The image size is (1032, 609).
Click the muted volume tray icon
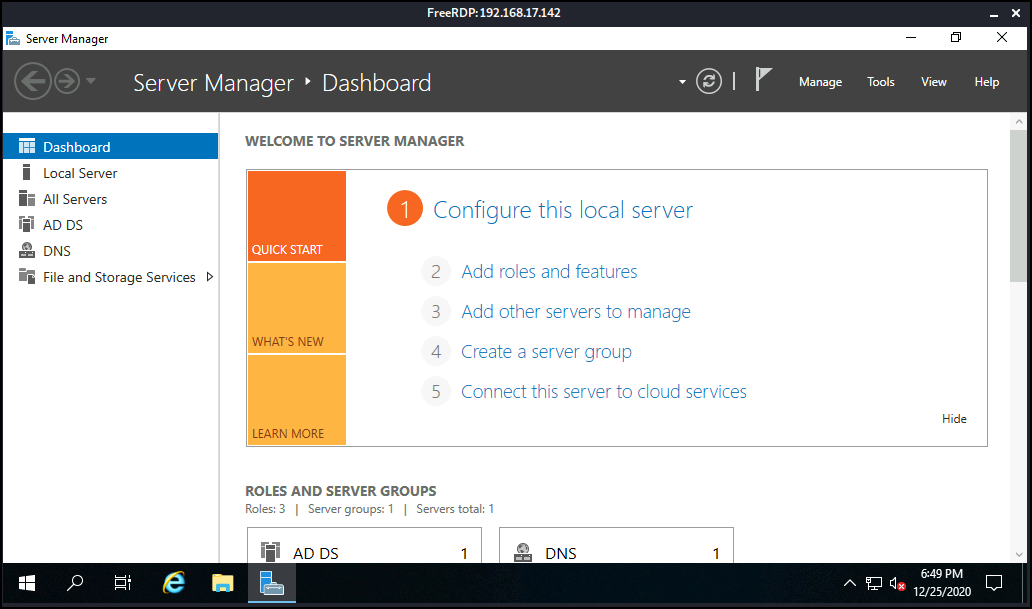click(x=897, y=583)
